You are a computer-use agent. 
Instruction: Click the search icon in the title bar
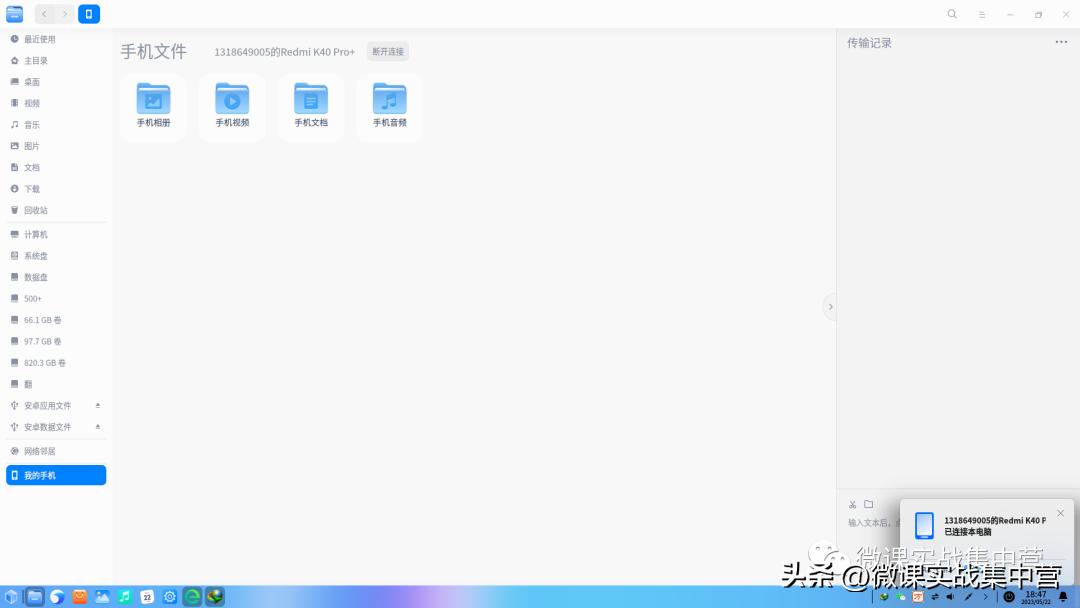951,14
